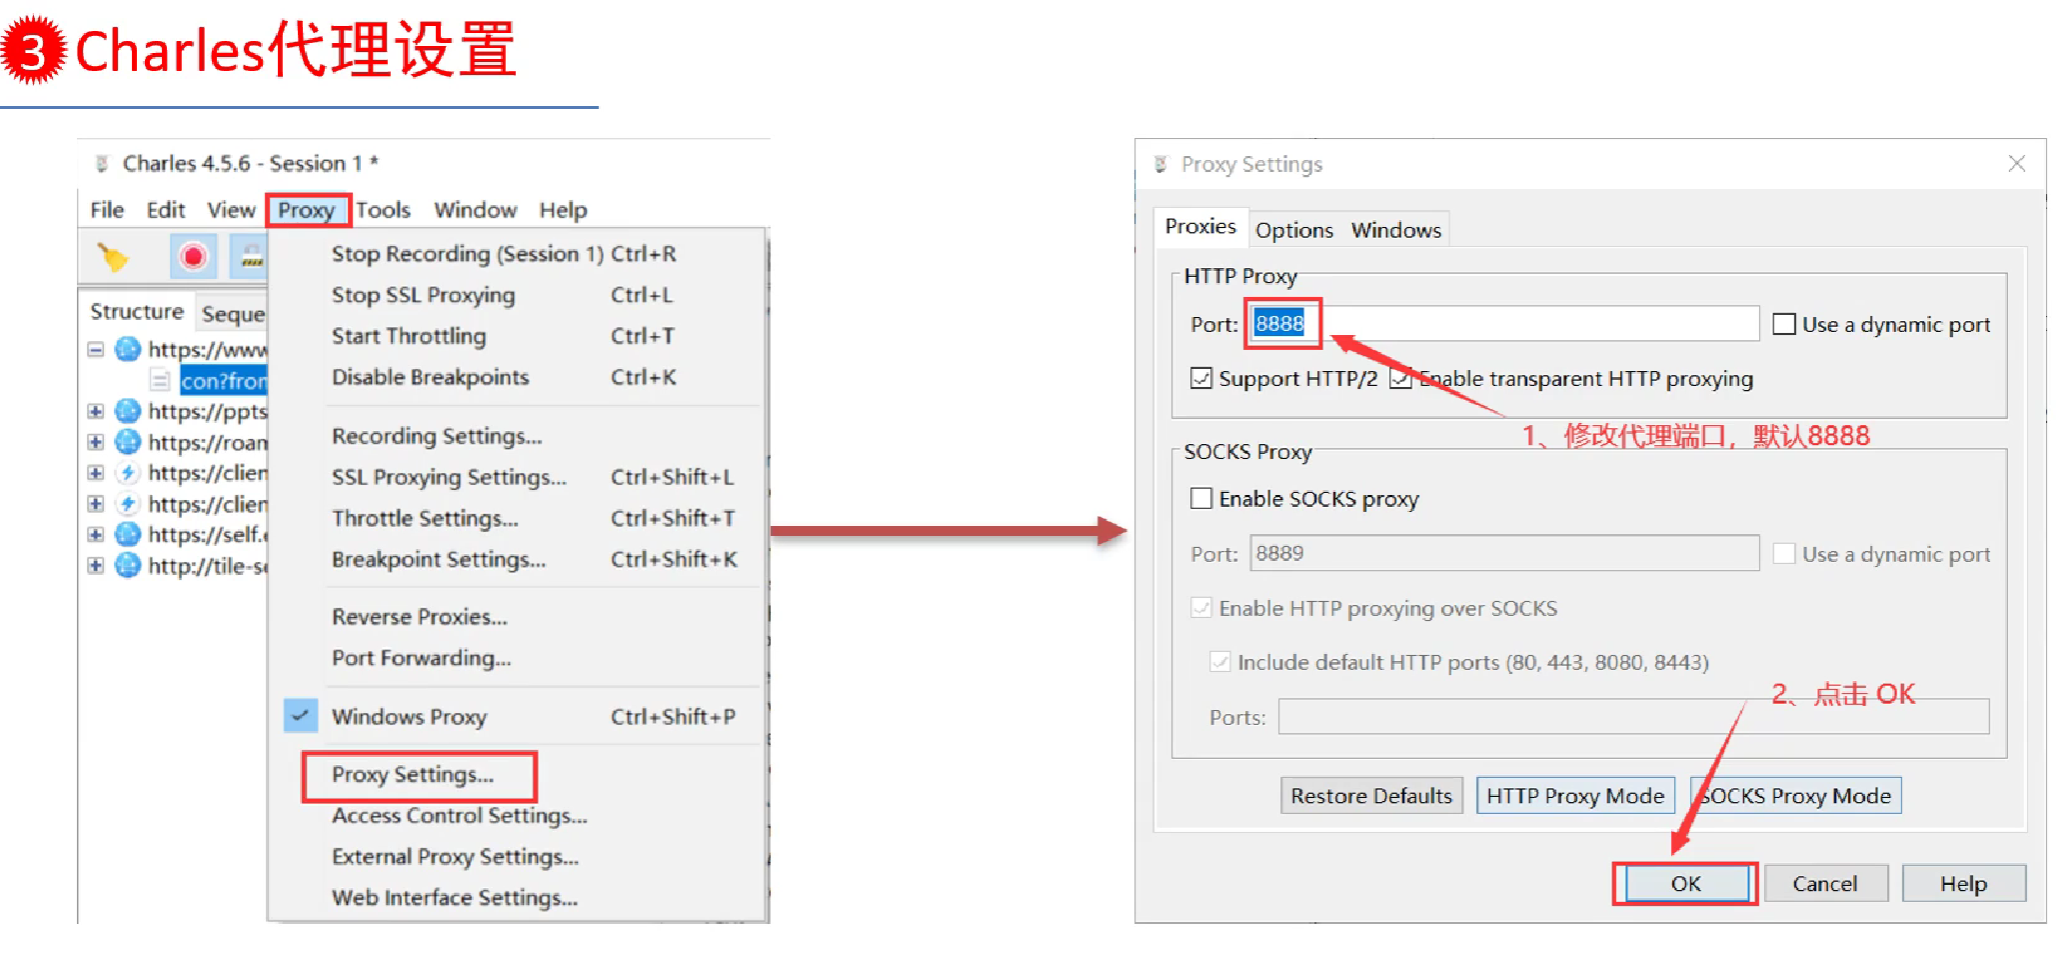Choose Stop SSL Proxying

point(518,295)
